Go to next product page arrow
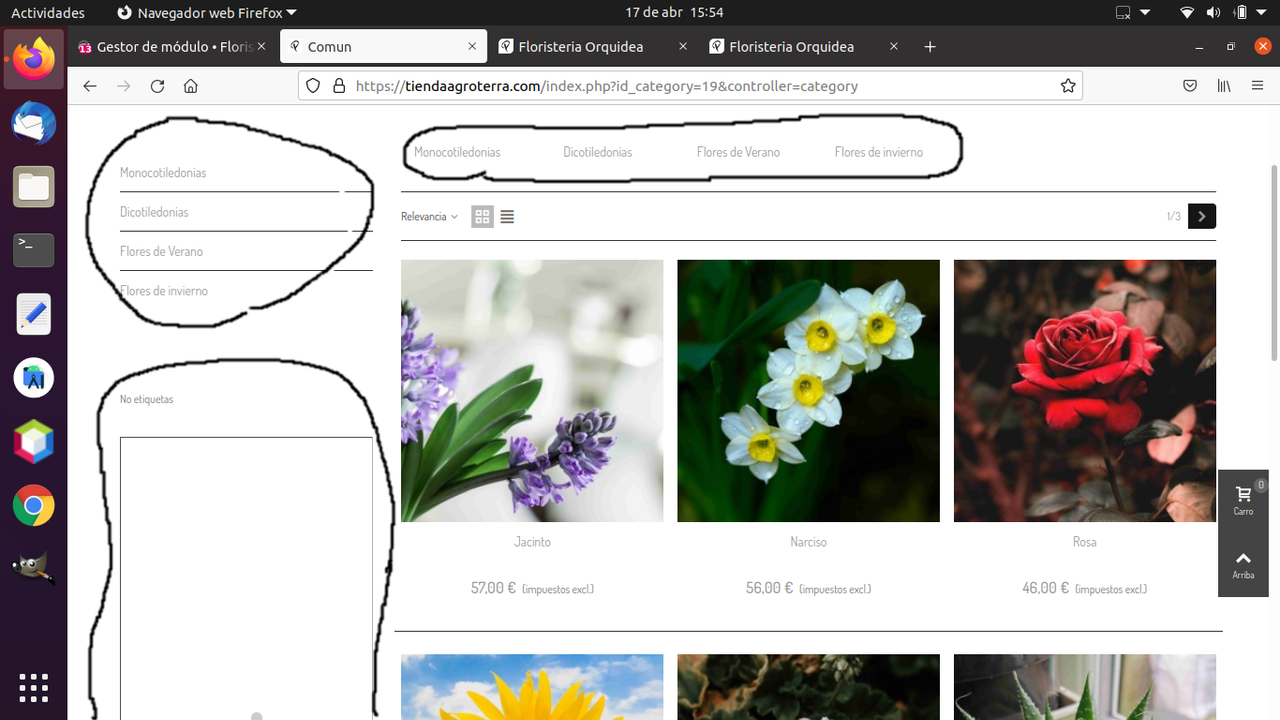 (1202, 216)
